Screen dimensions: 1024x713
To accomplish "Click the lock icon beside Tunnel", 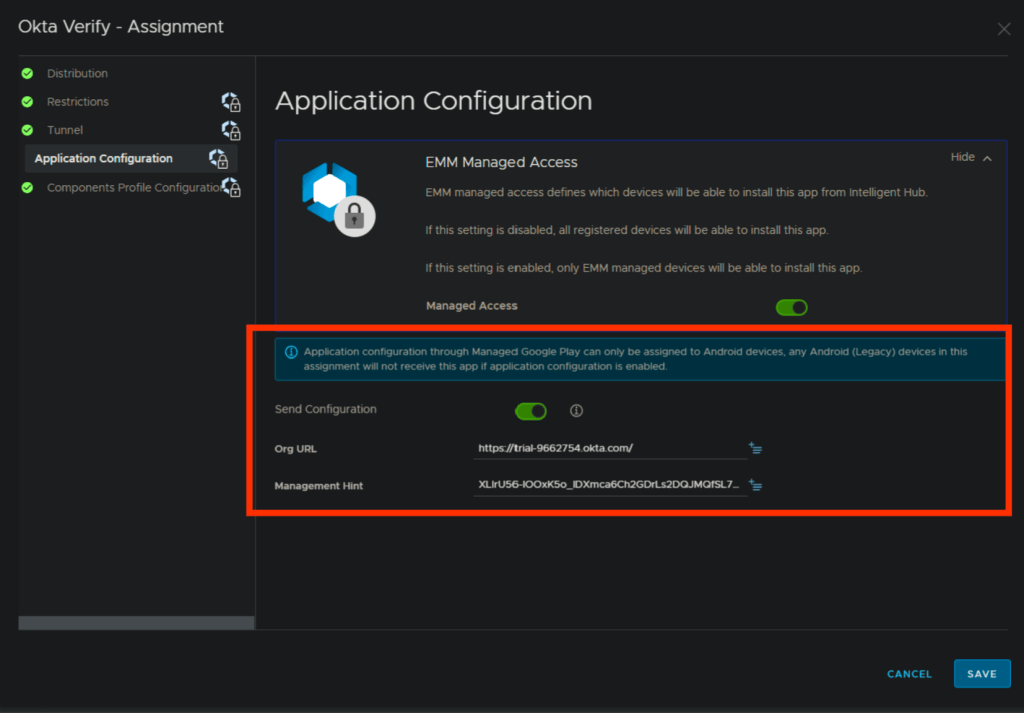I will (231, 131).
